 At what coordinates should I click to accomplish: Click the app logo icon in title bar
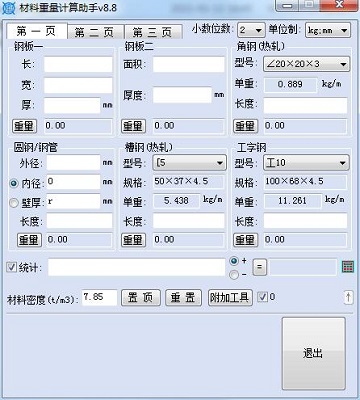coord(9,8)
